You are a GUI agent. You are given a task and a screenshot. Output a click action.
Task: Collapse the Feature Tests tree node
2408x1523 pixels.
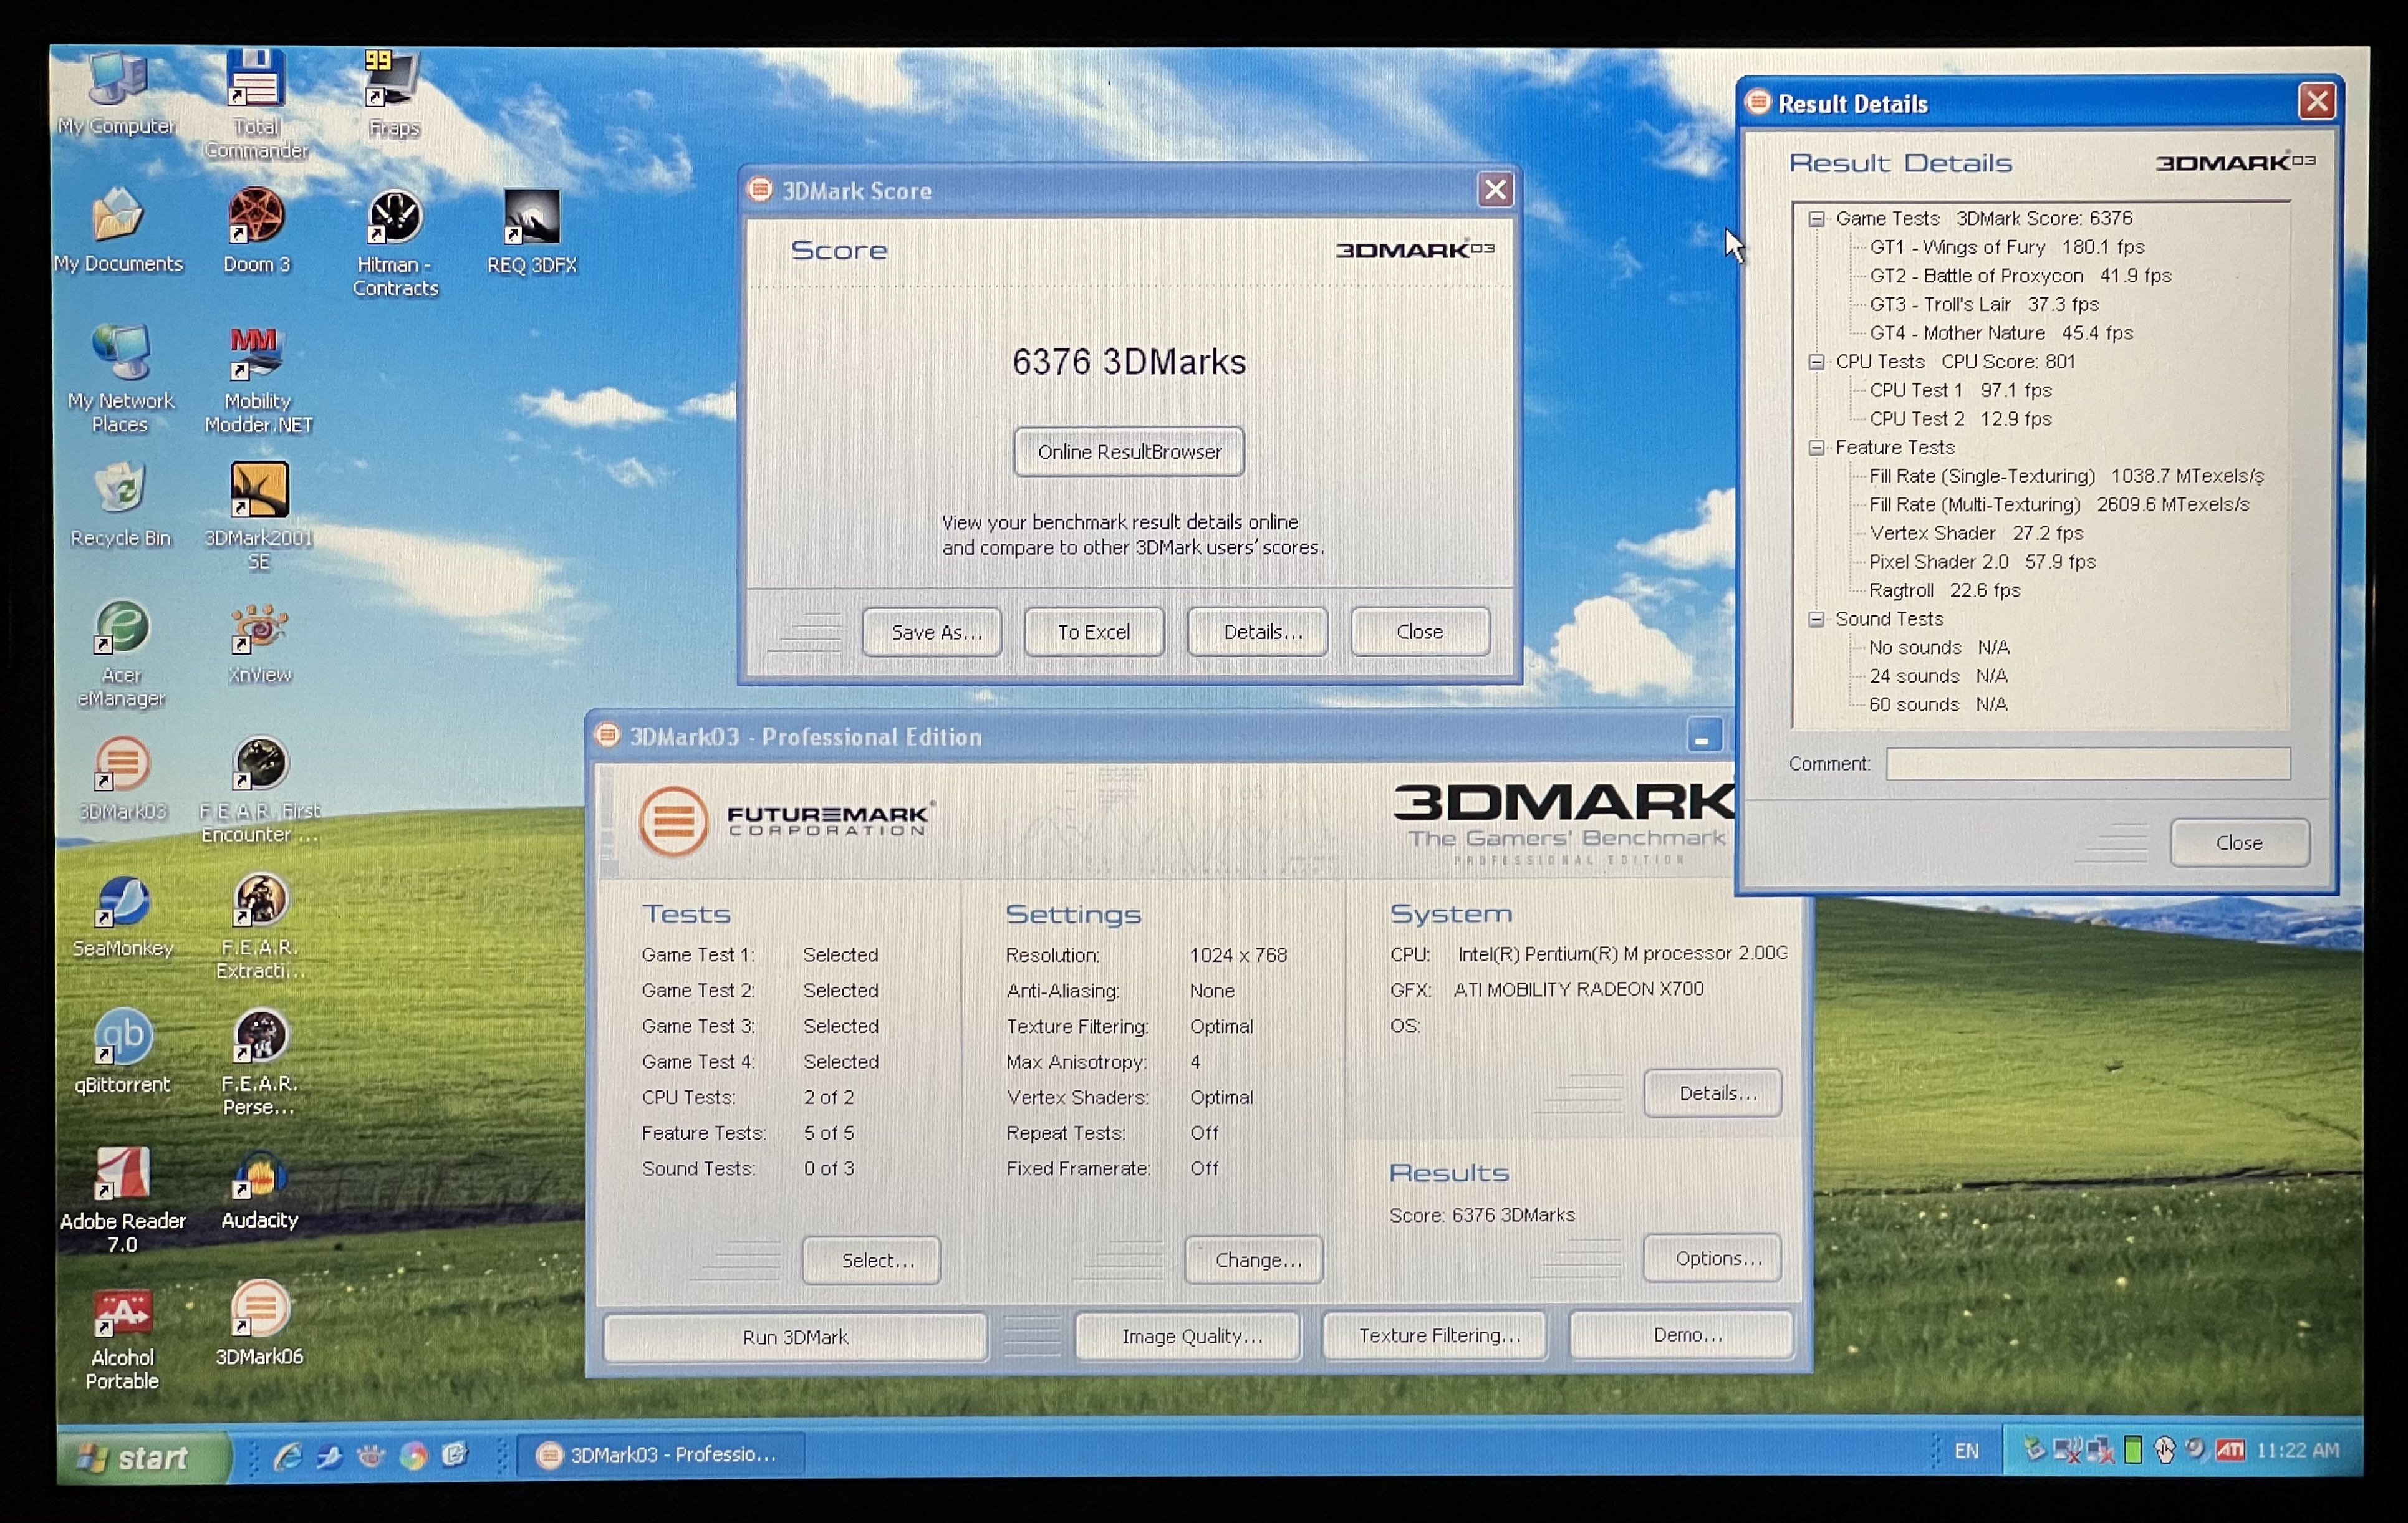point(1816,448)
